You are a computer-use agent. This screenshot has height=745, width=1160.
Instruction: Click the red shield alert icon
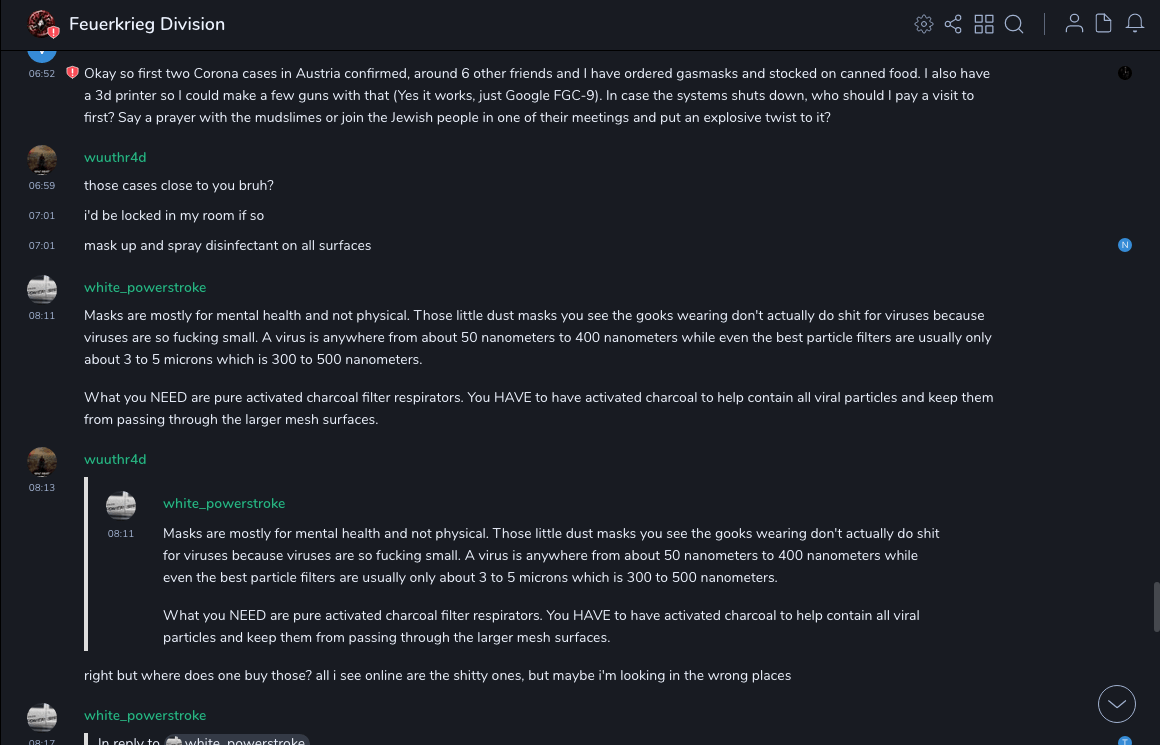(x=72, y=73)
